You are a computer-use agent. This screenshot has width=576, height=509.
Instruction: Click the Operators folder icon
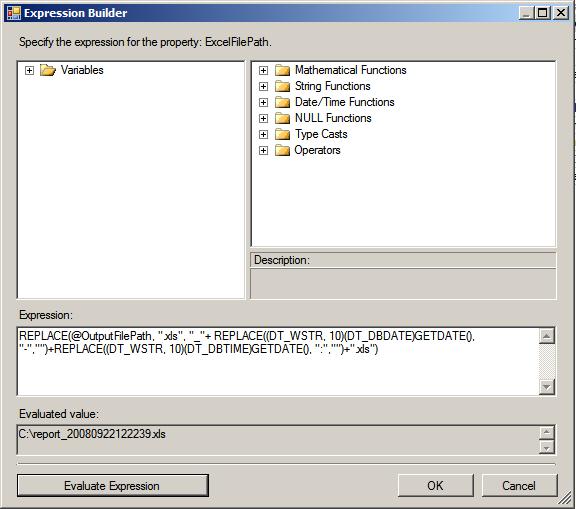282,150
